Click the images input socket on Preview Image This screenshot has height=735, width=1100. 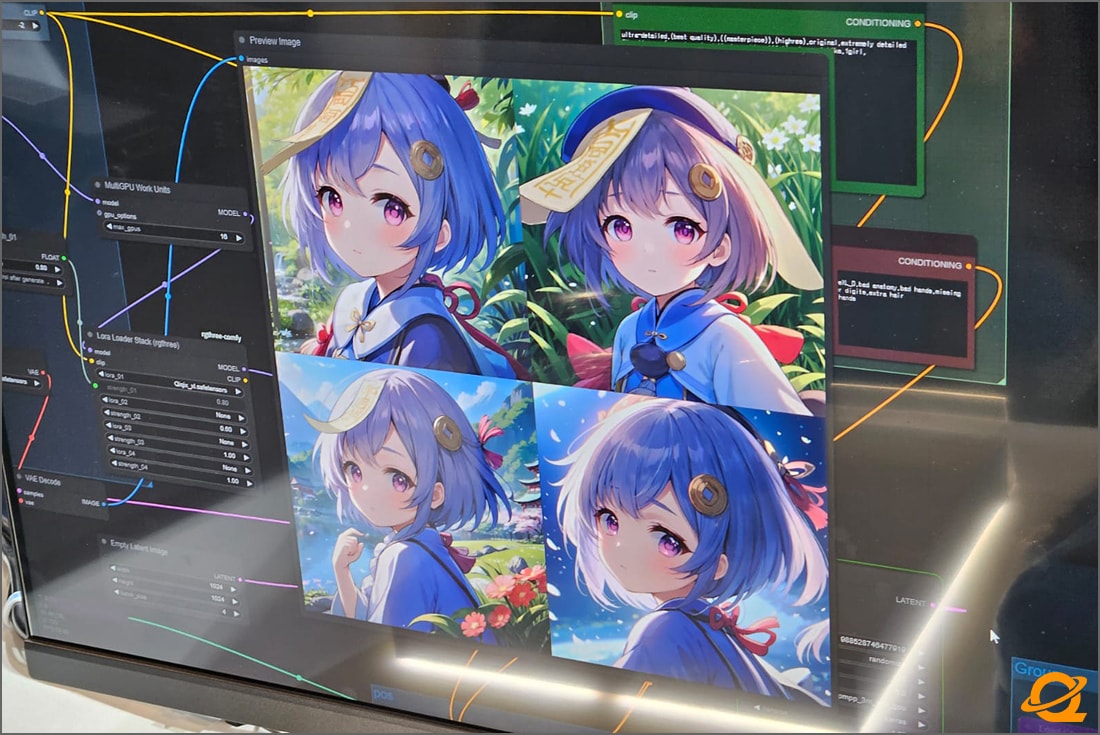coord(242,59)
